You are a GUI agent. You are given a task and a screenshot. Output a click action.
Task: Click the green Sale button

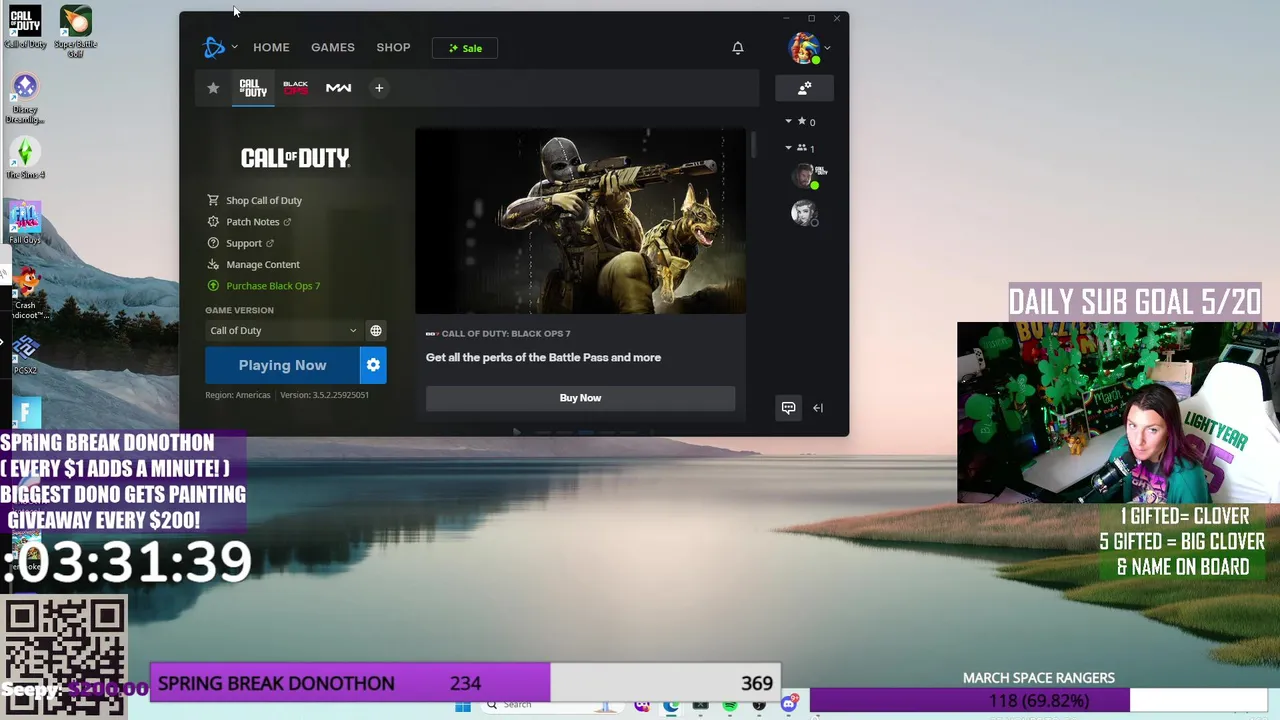[465, 48]
